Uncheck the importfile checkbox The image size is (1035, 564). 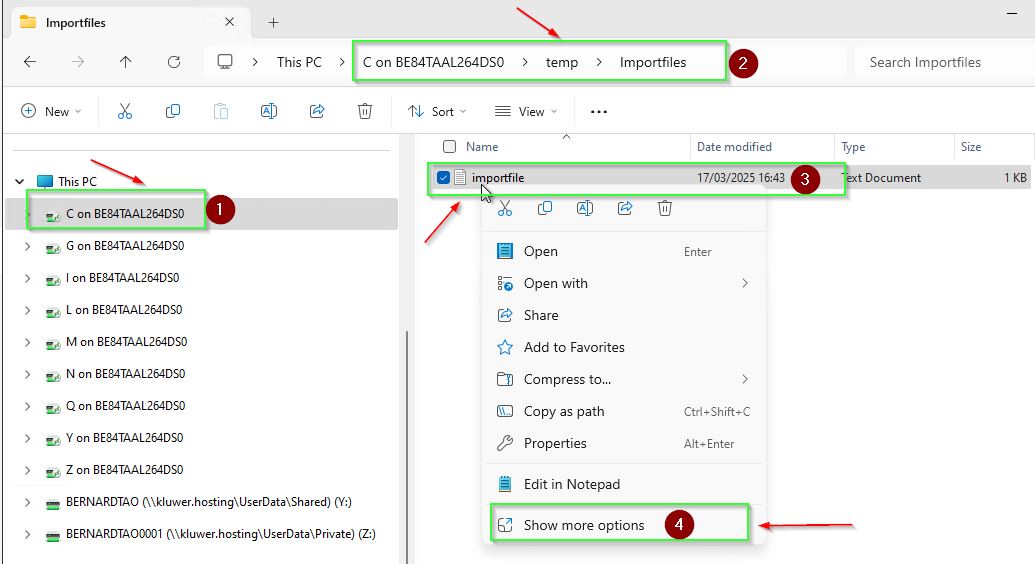pos(443,178)
